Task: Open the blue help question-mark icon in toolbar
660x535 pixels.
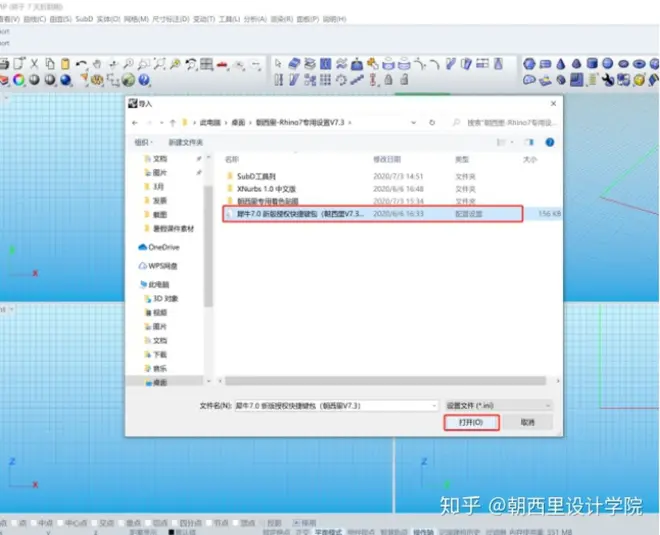Action: pyautogui.click(x=144, y=80)
